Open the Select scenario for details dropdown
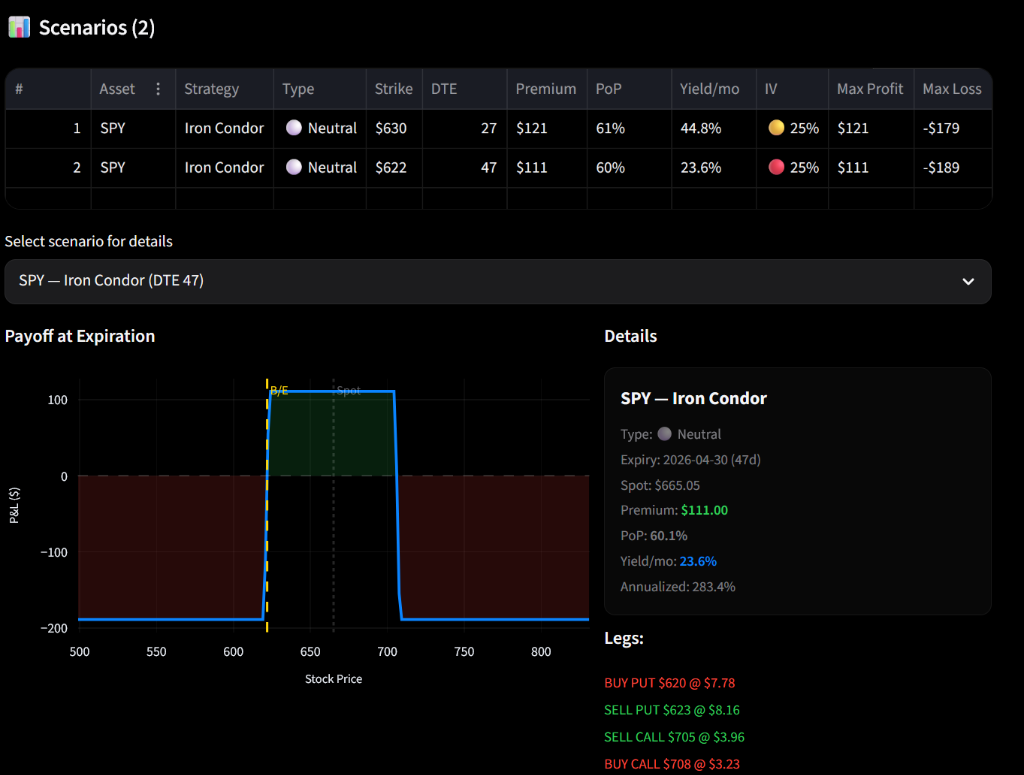1024x775 pixels. 497,281
